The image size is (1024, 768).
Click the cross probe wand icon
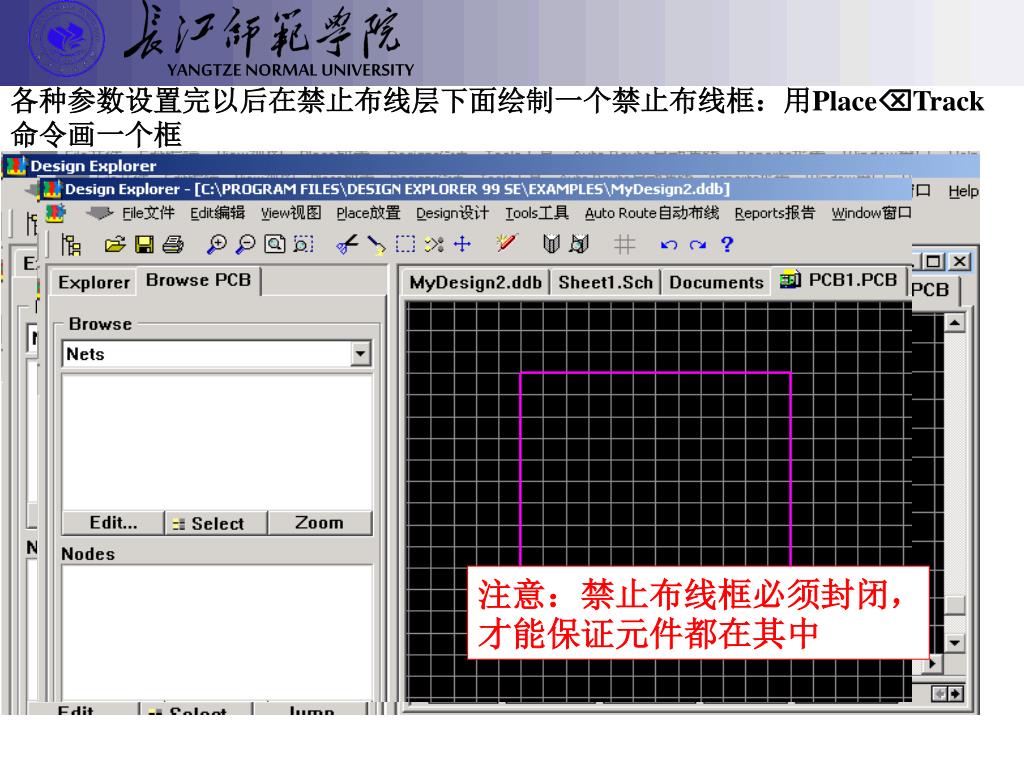[x=507, y=243]
